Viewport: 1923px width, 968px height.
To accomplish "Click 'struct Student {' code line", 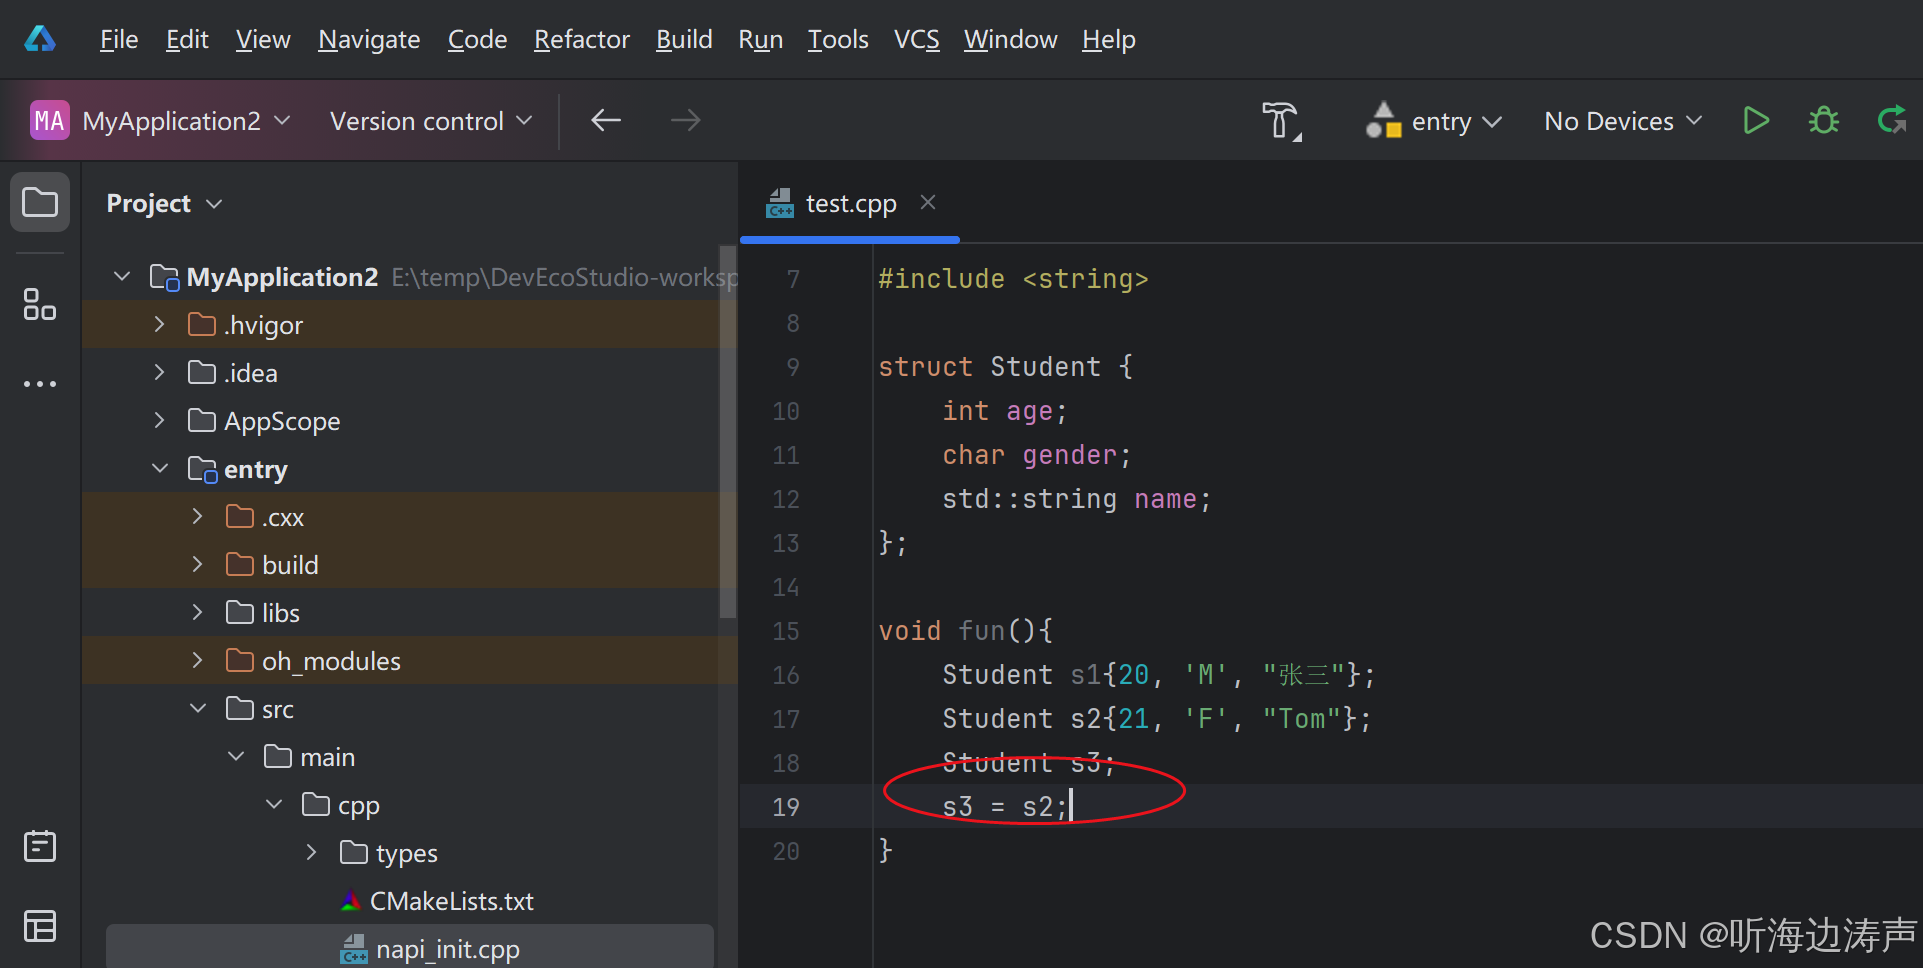I will coord(1005,367).
